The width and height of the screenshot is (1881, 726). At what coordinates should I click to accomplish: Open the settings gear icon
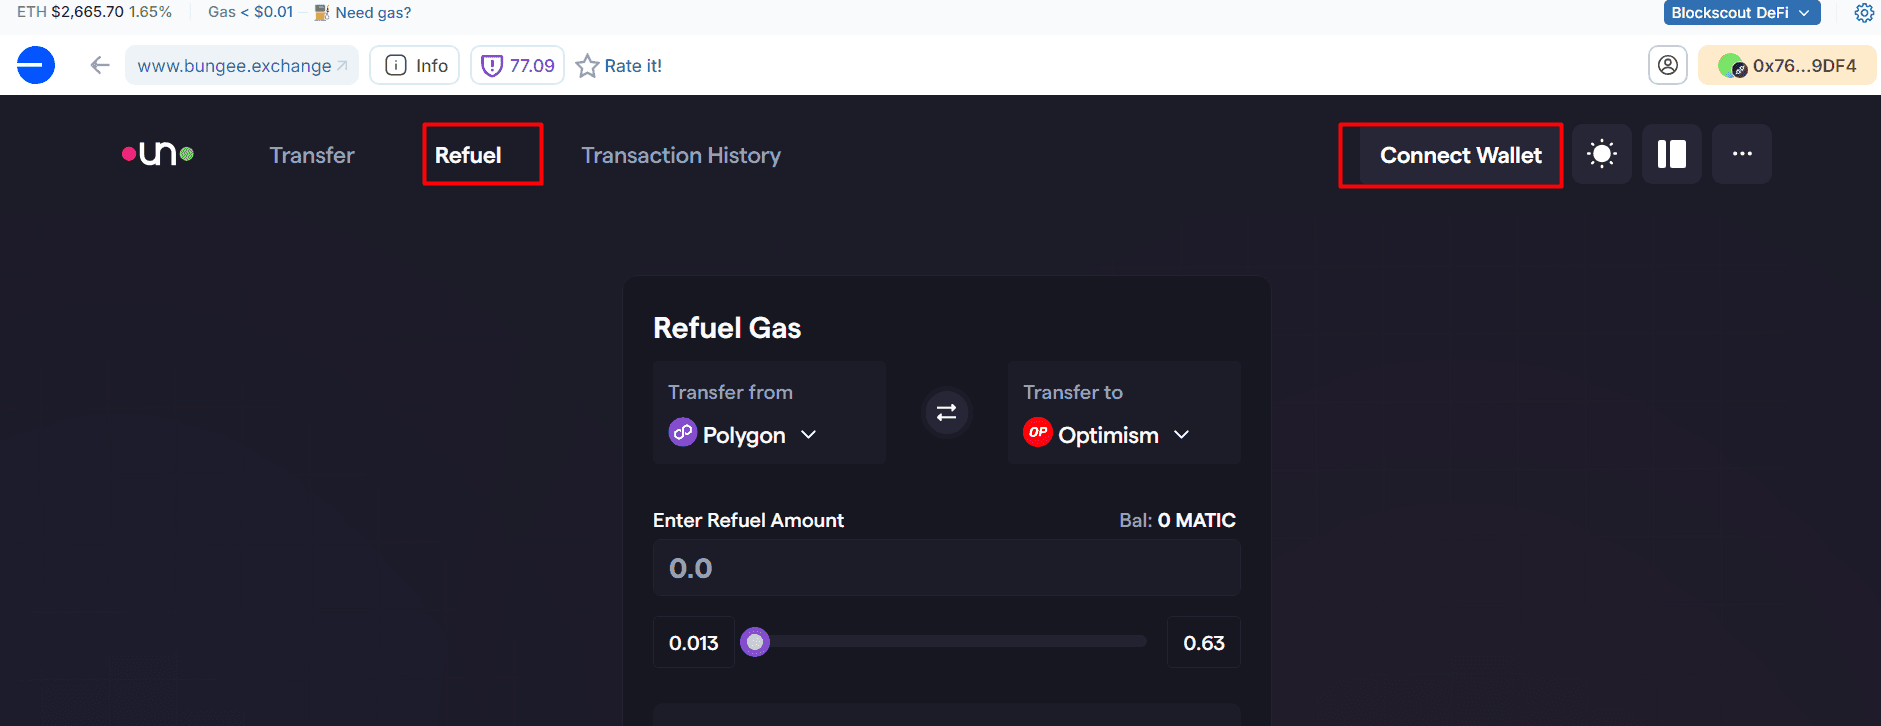pyautogui.click(x=1864, y=13)
